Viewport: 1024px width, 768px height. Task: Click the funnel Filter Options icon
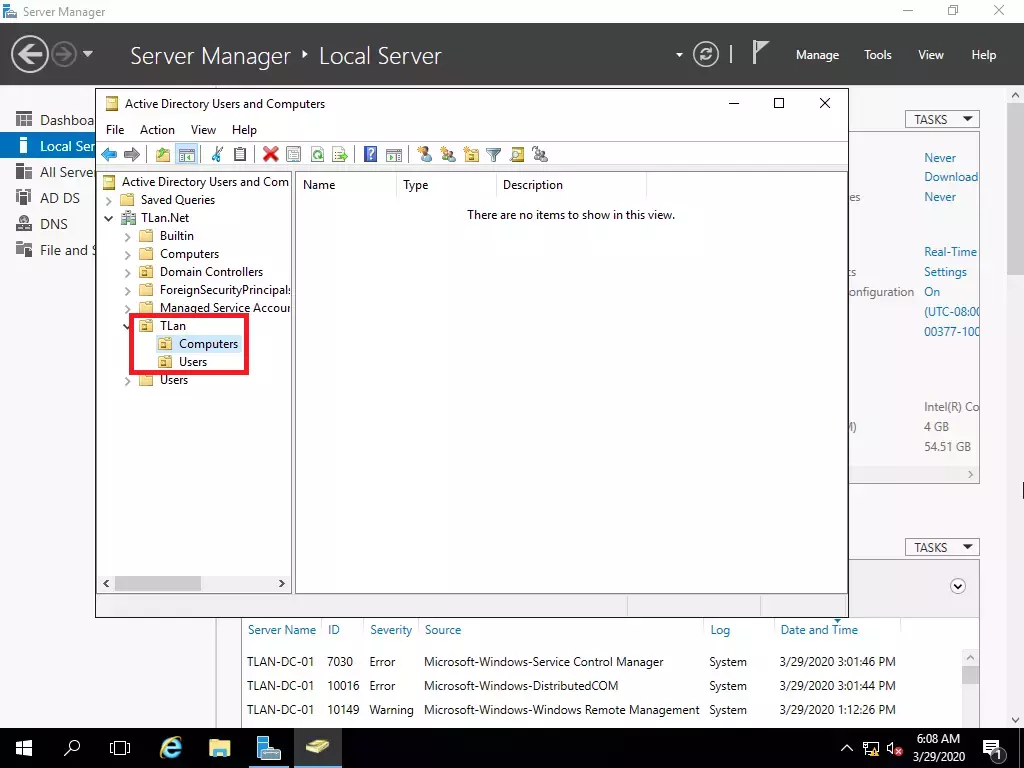click(x=494, y=155)
